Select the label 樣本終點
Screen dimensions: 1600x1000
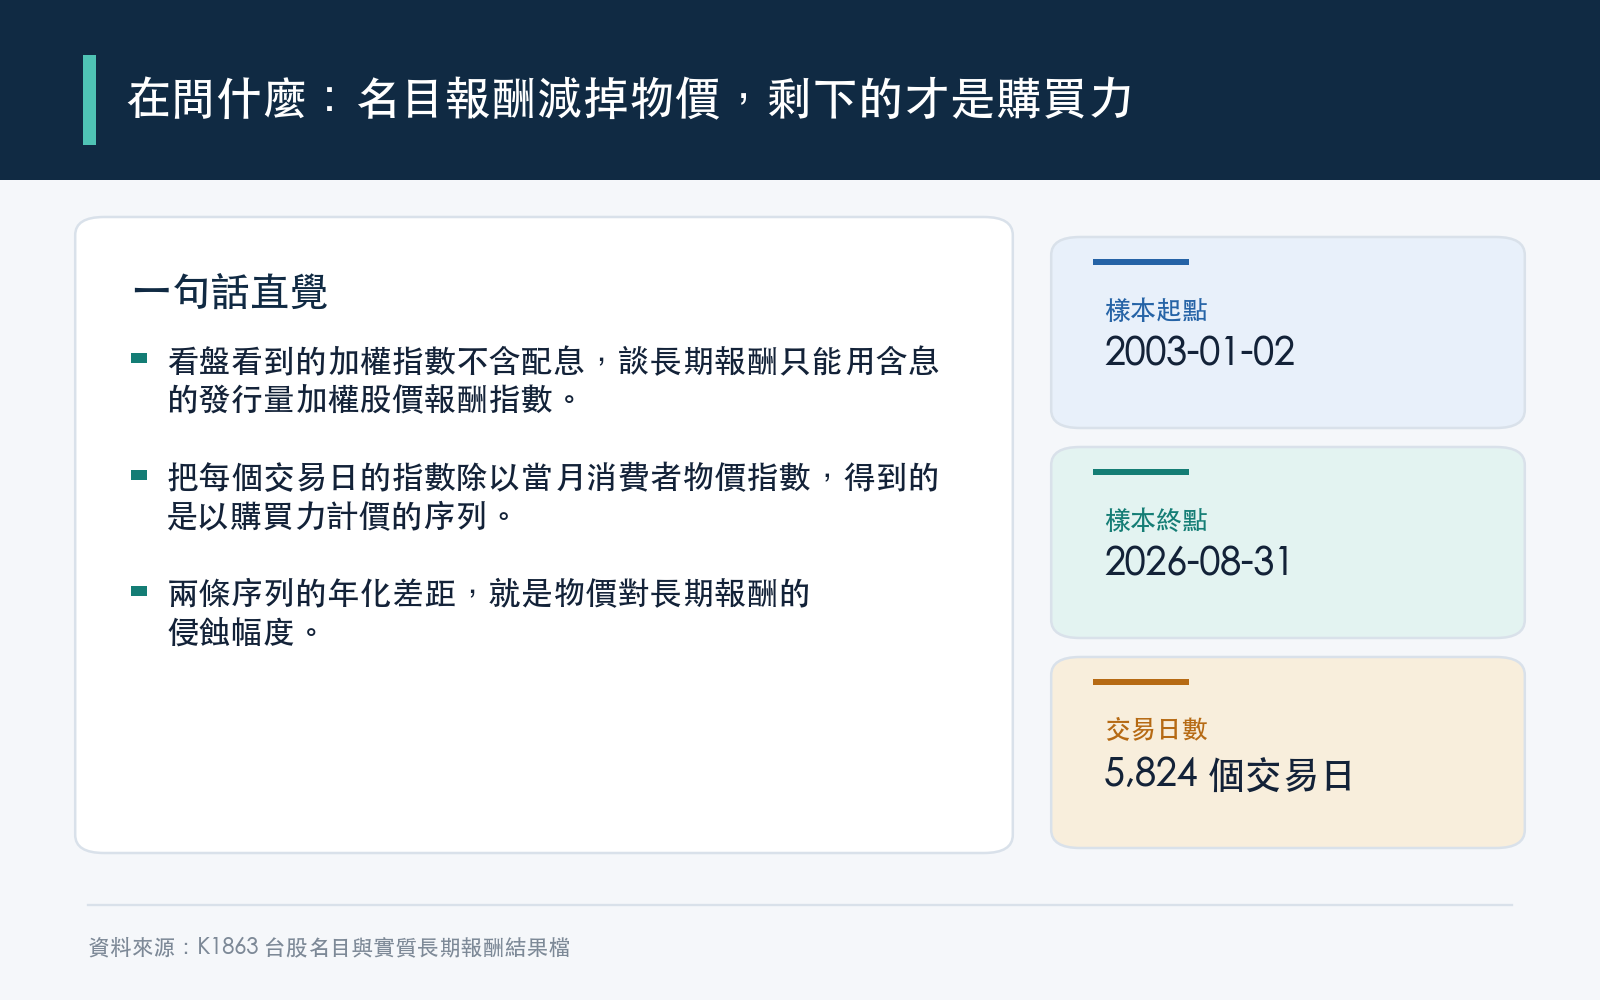(x=1156, y=520)
